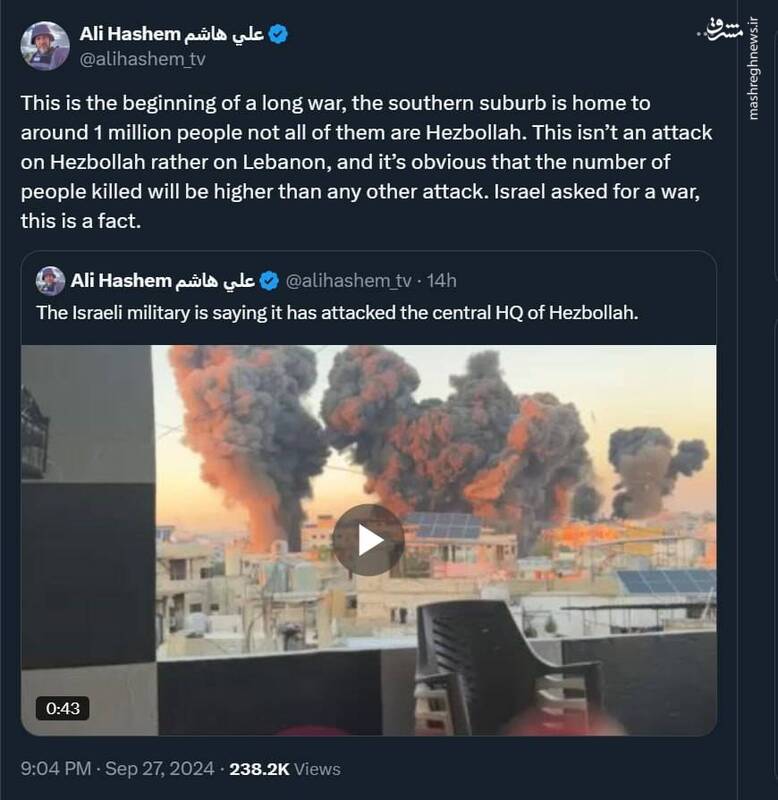Click the main tweet text about a long war

pos(370,162)
